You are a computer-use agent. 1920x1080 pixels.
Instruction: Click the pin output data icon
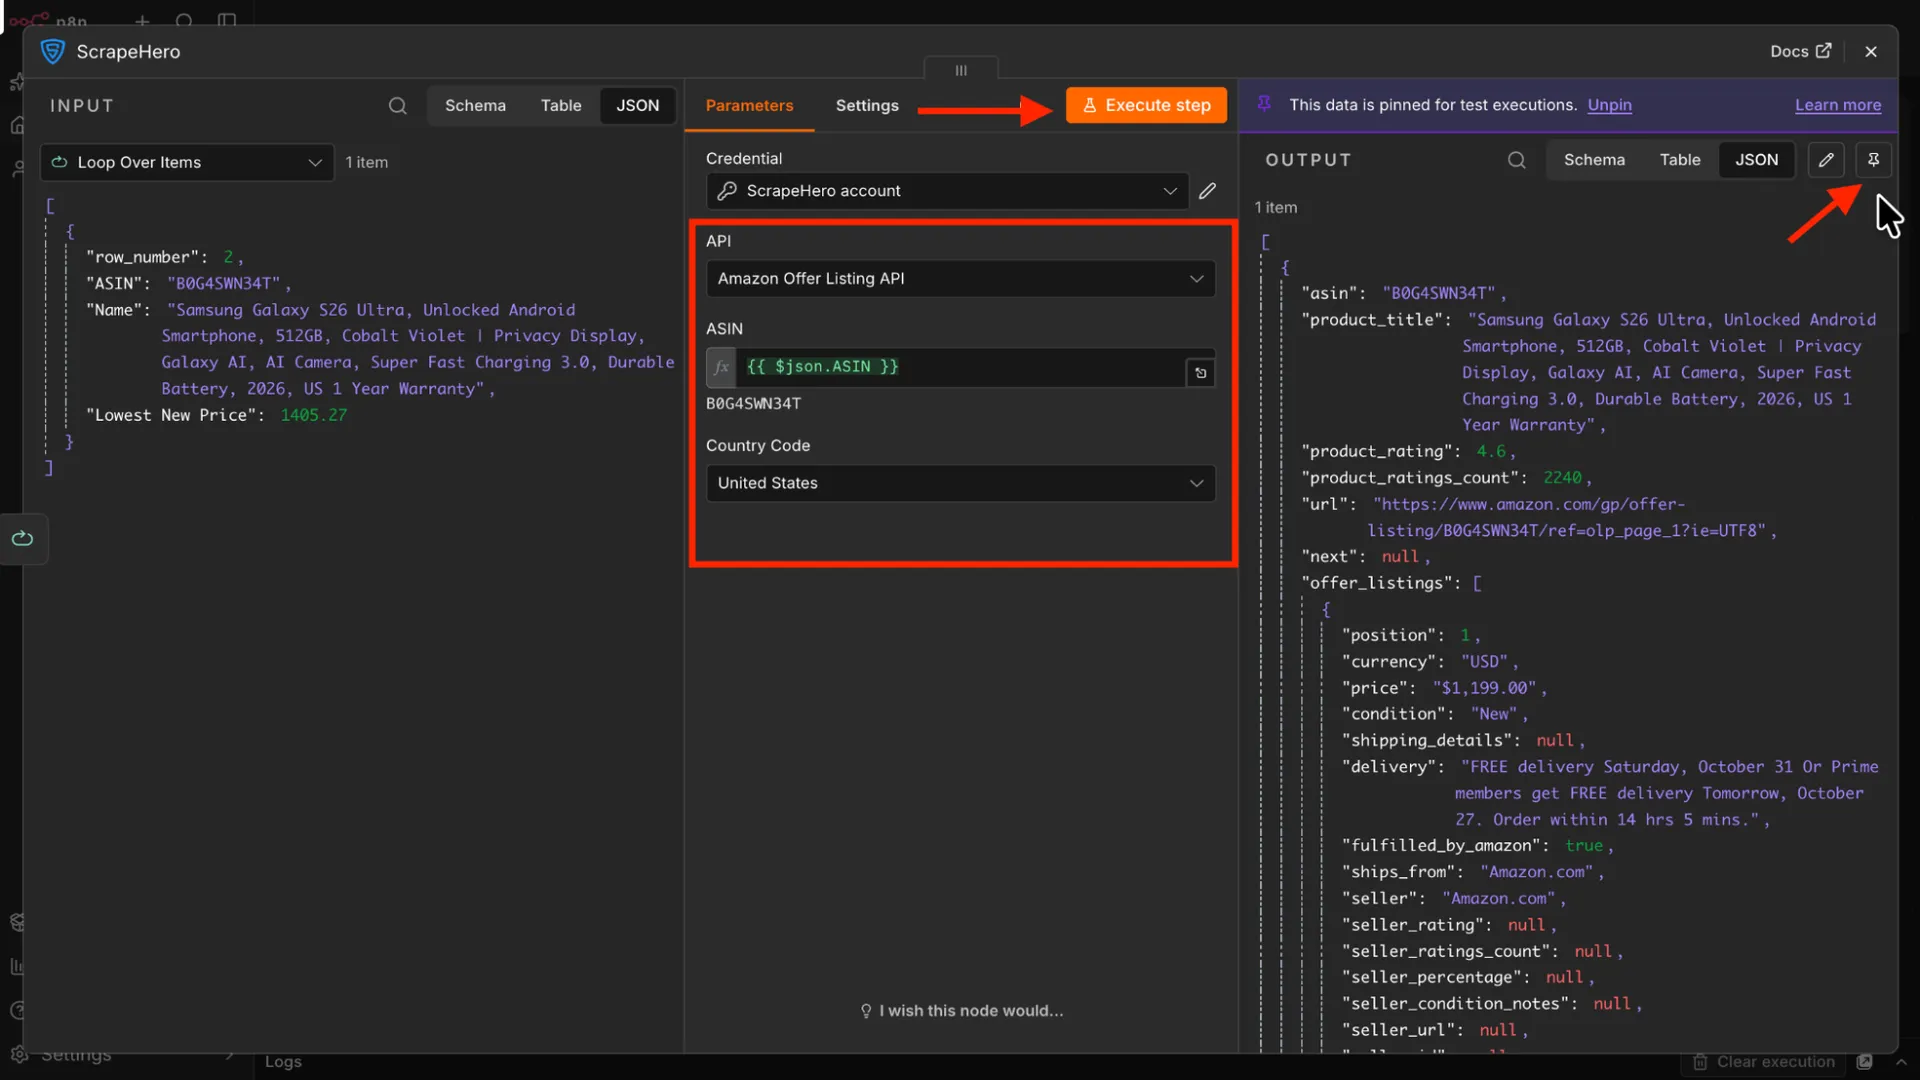click(1873, 160)
